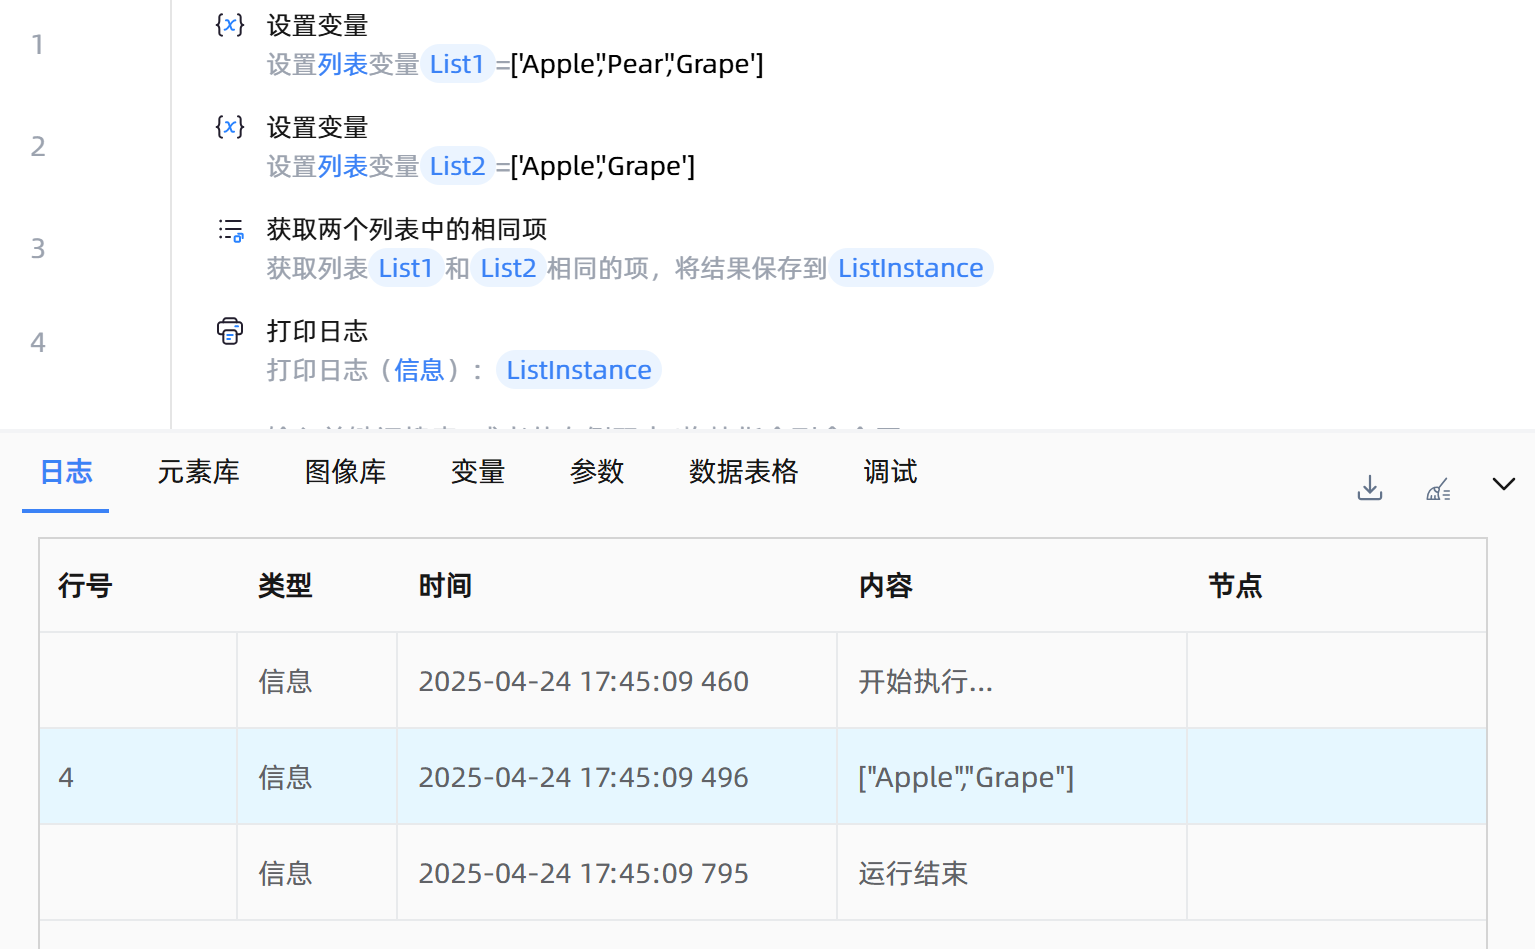1535x949 pixels.
Task: Click the set variable icon for List2 step
Action: coord(230,127)
